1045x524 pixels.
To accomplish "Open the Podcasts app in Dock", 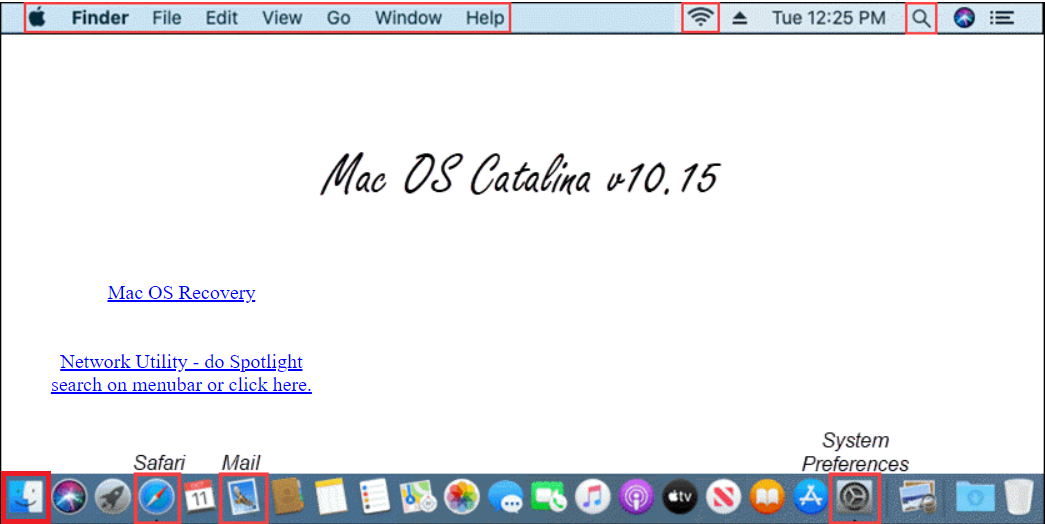I will [x=636, y=497].
